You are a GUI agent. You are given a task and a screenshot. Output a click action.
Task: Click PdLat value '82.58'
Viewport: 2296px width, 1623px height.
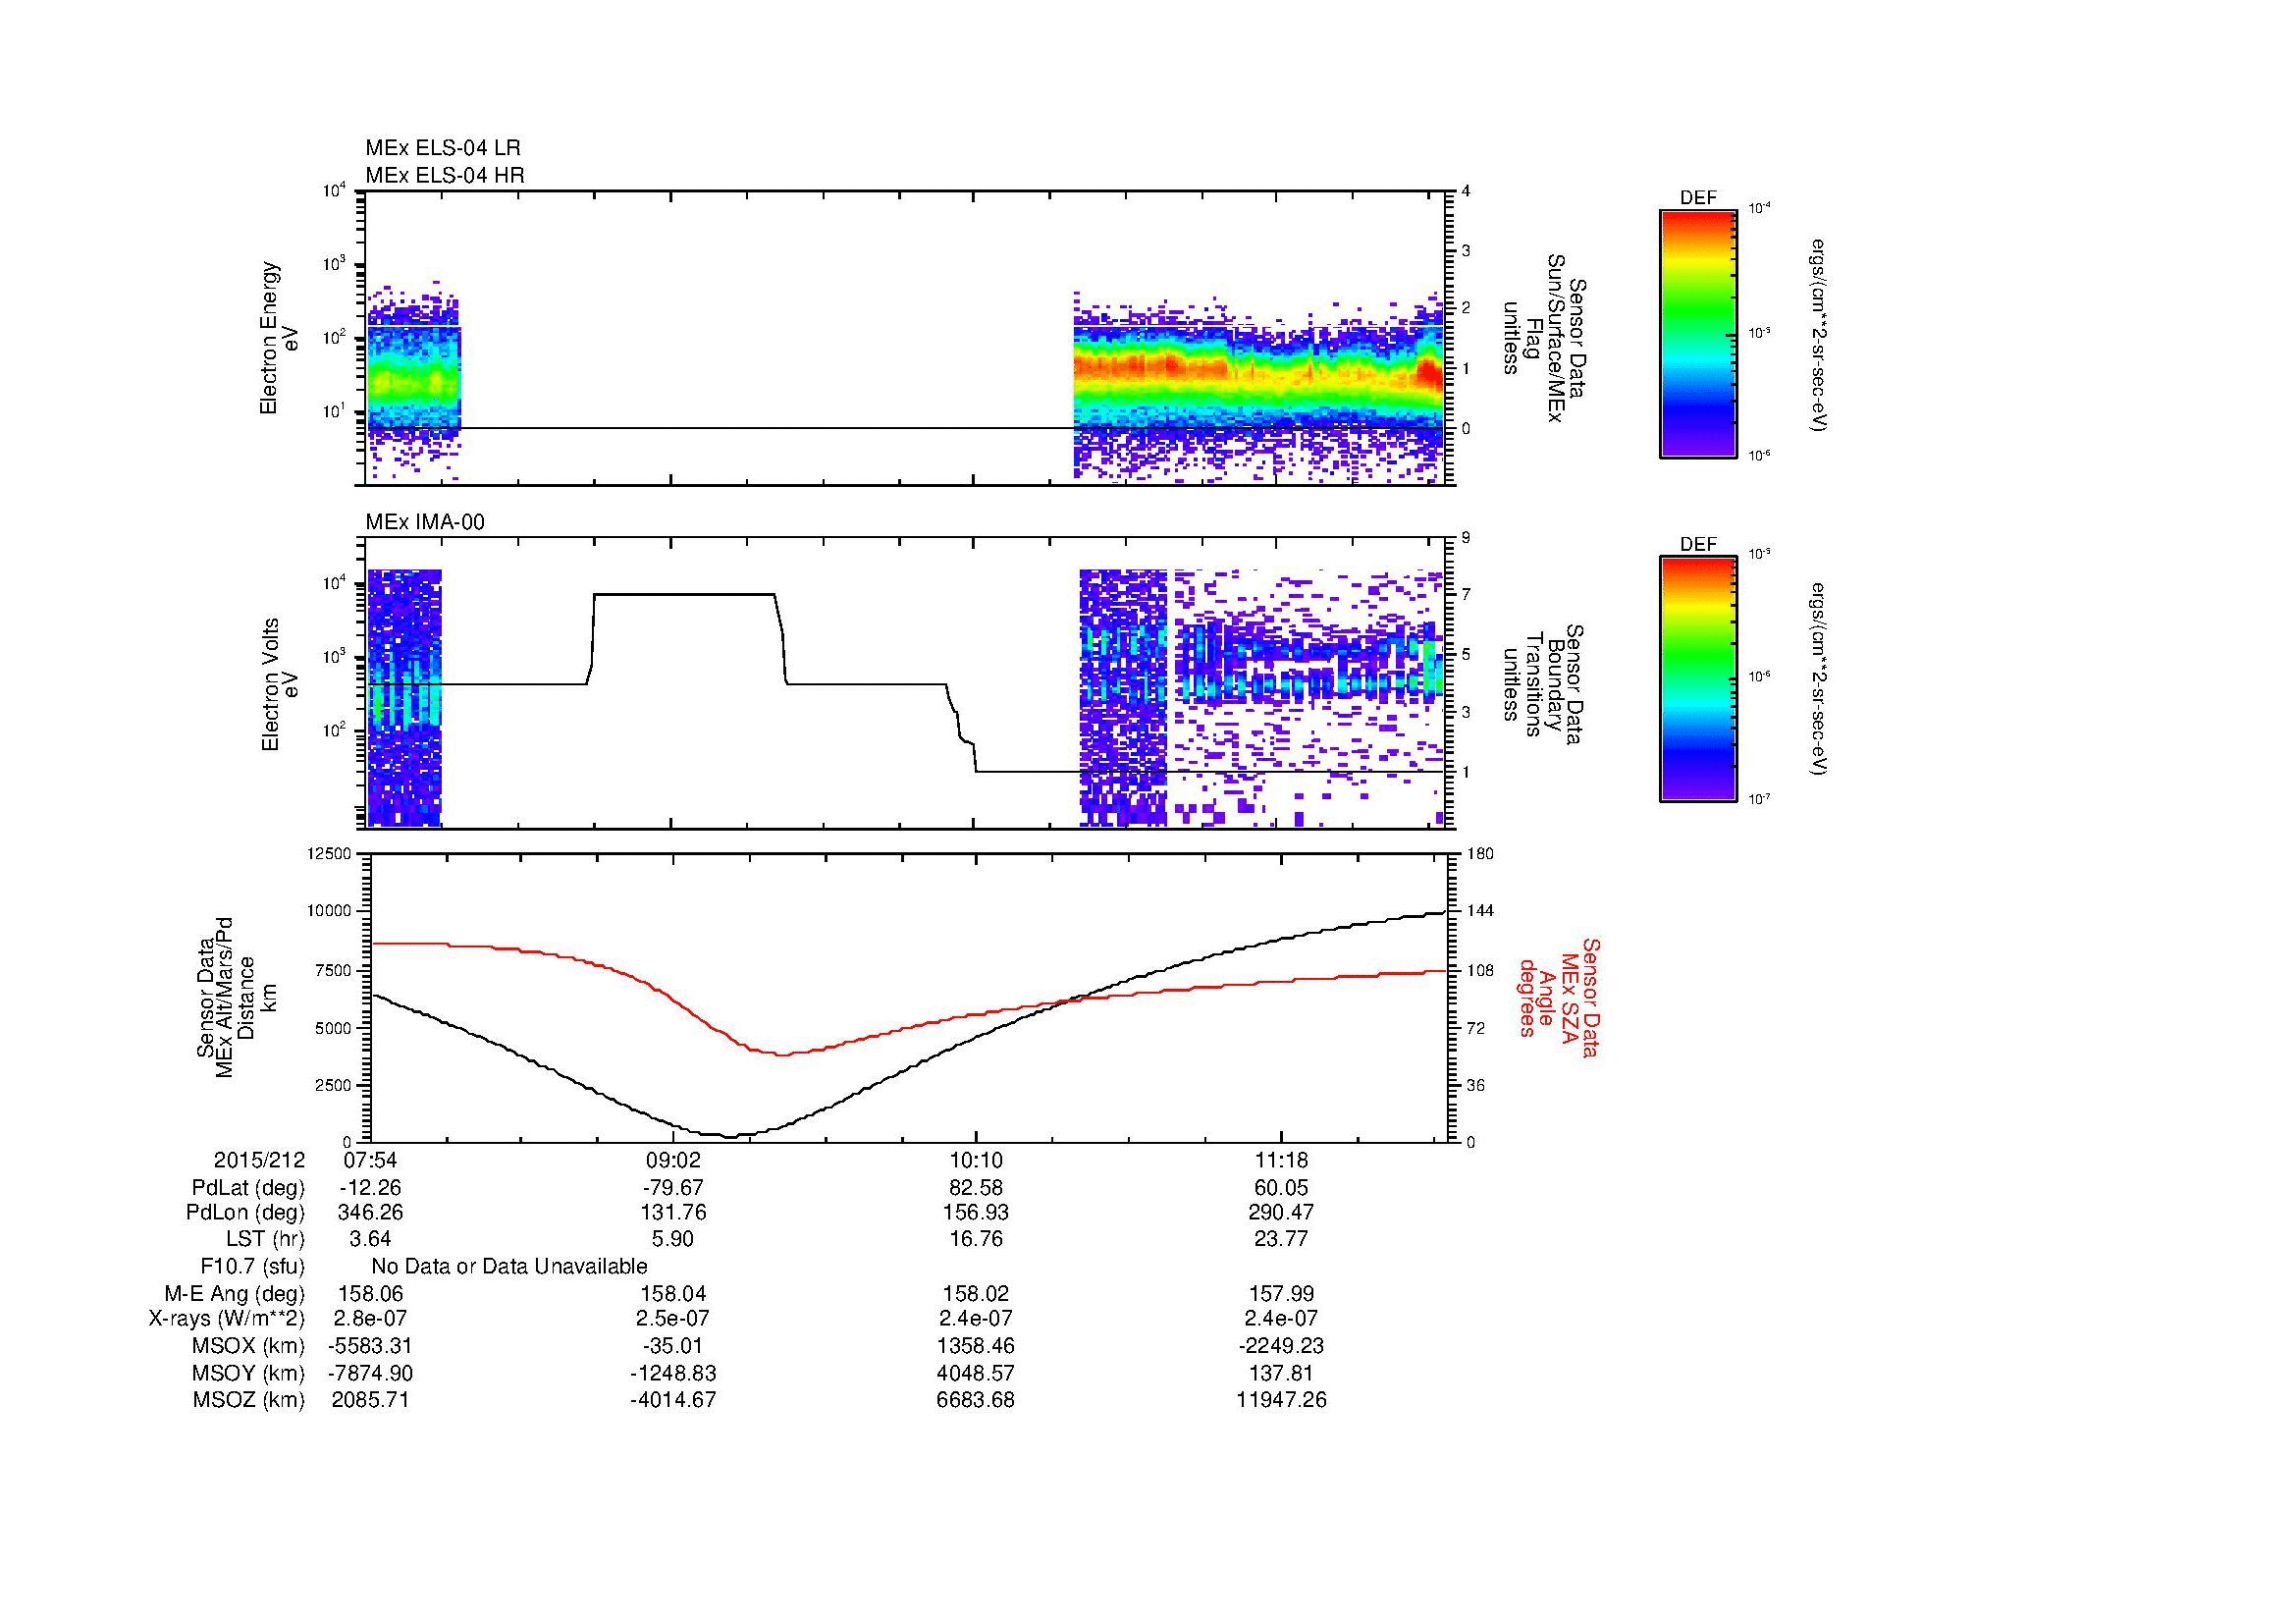pos(976,1188)
